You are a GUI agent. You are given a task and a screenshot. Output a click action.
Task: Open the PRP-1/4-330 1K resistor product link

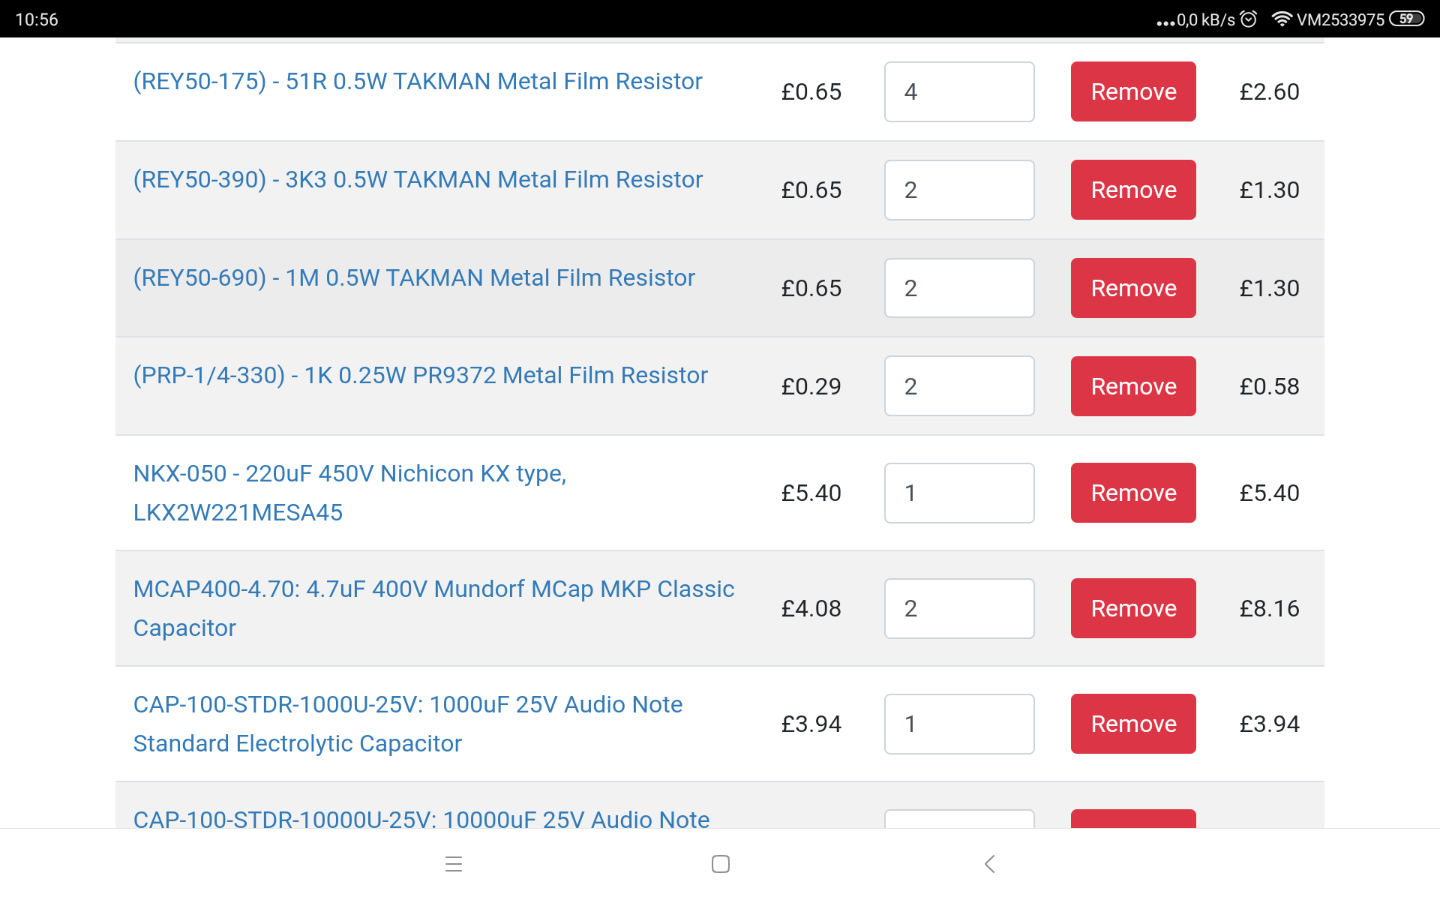click(x=420, y=375)
